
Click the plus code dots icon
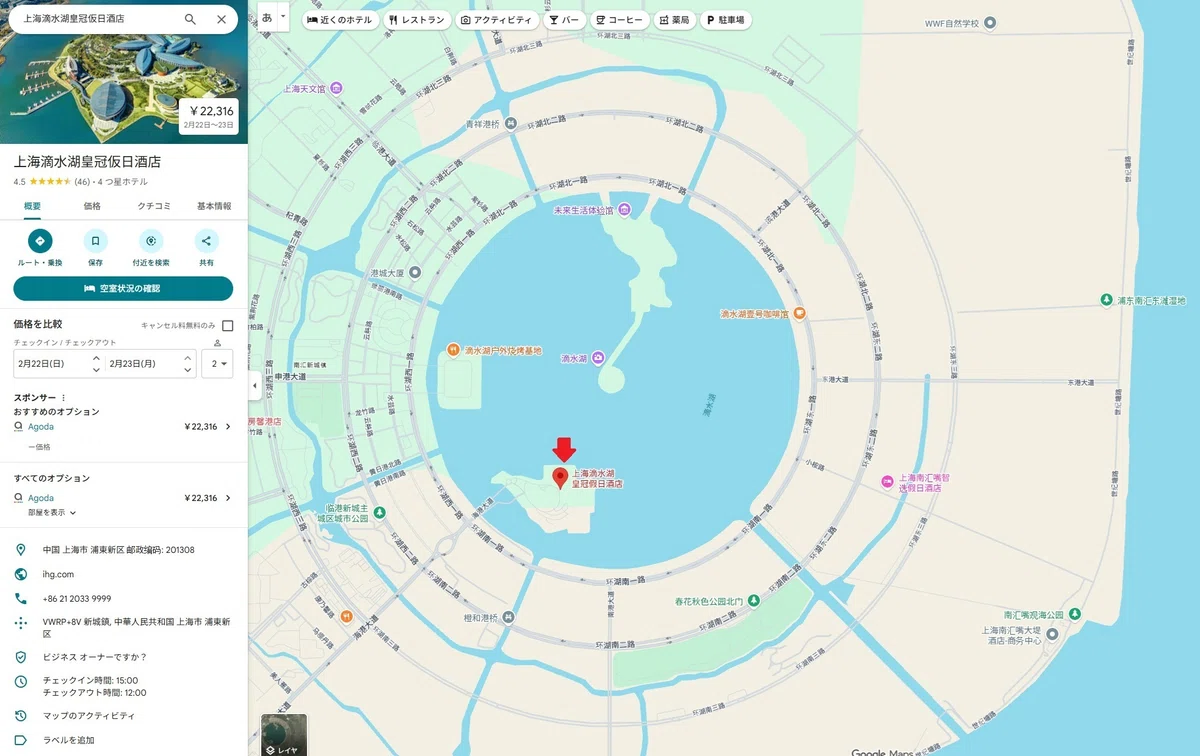(x=20, y=623)
